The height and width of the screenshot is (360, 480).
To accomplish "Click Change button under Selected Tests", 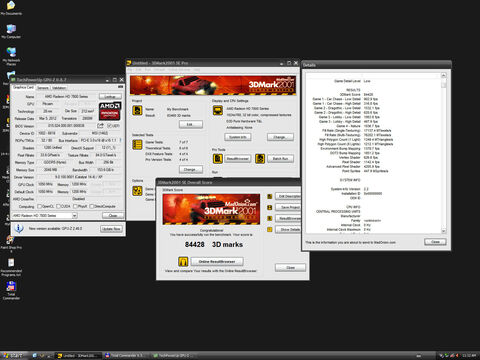I will point(190,169).
